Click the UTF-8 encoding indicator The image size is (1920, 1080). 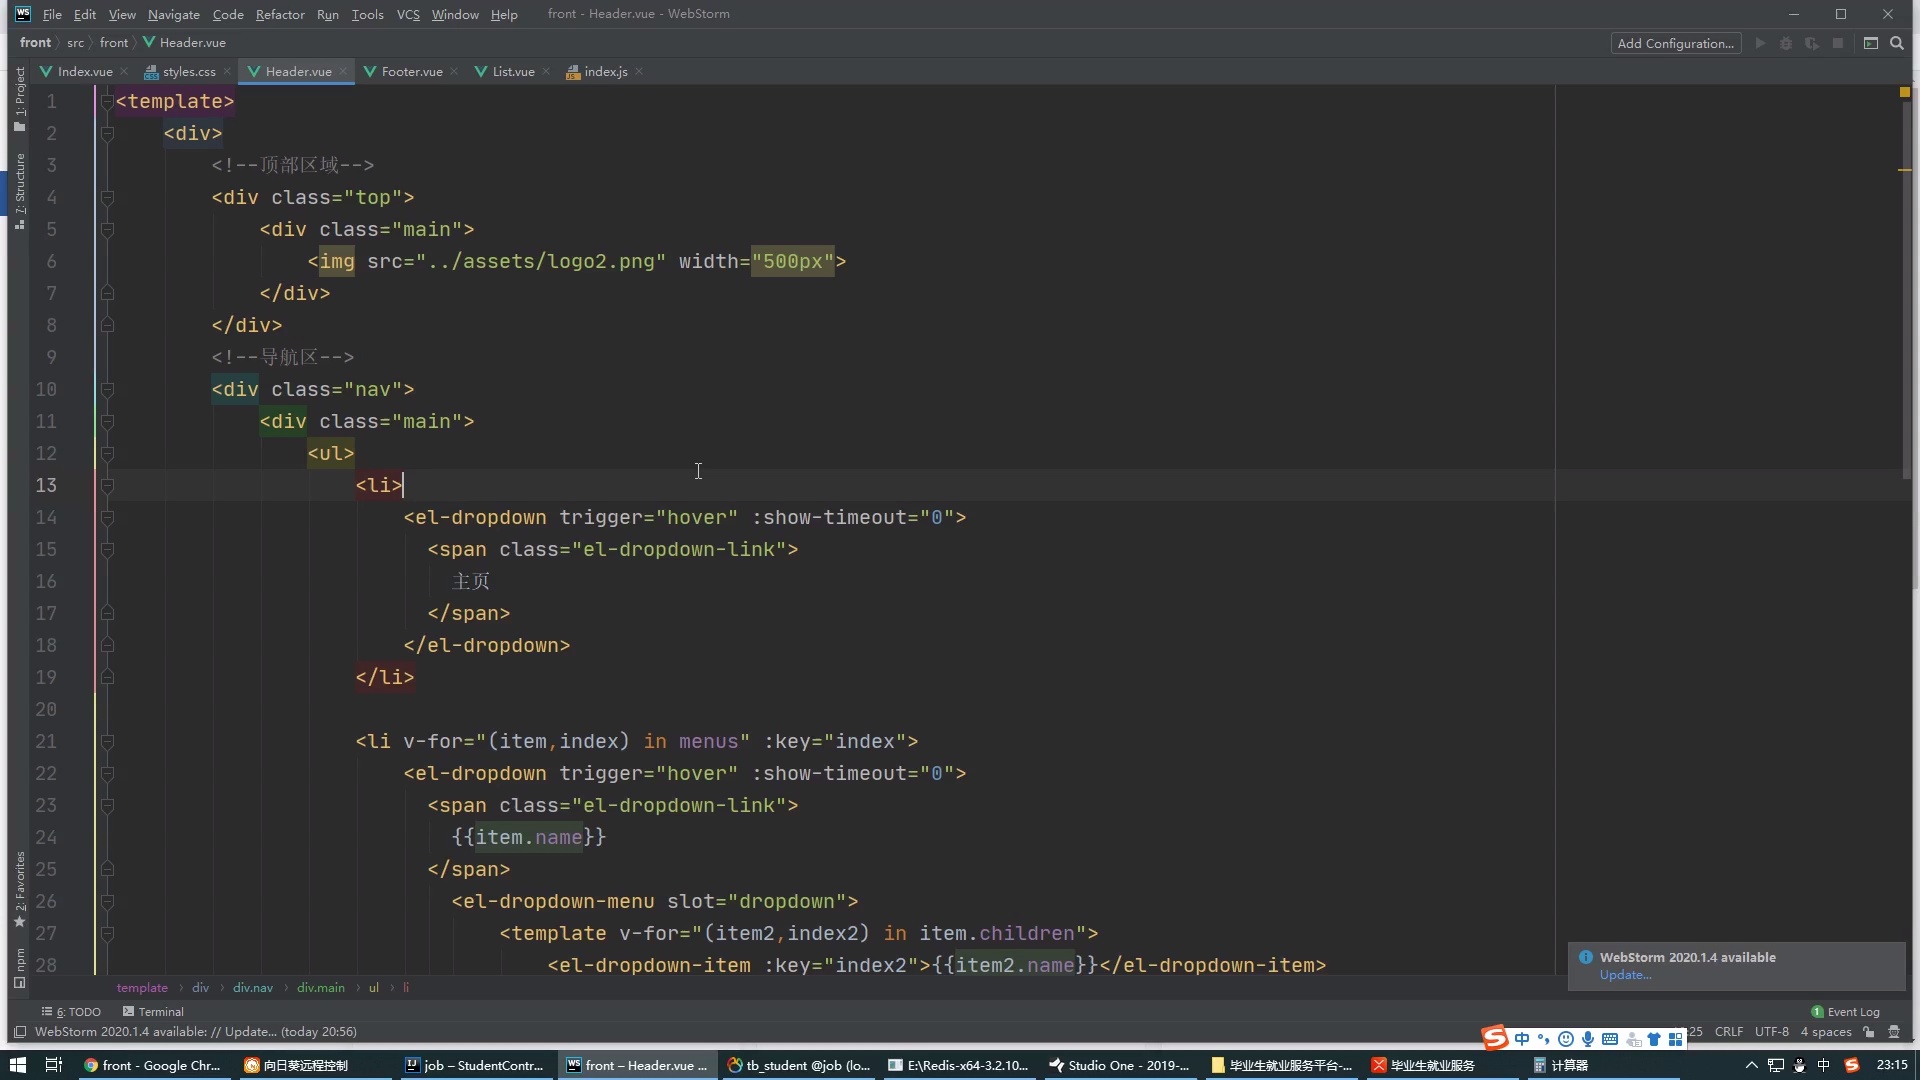coord(1771,1031)
